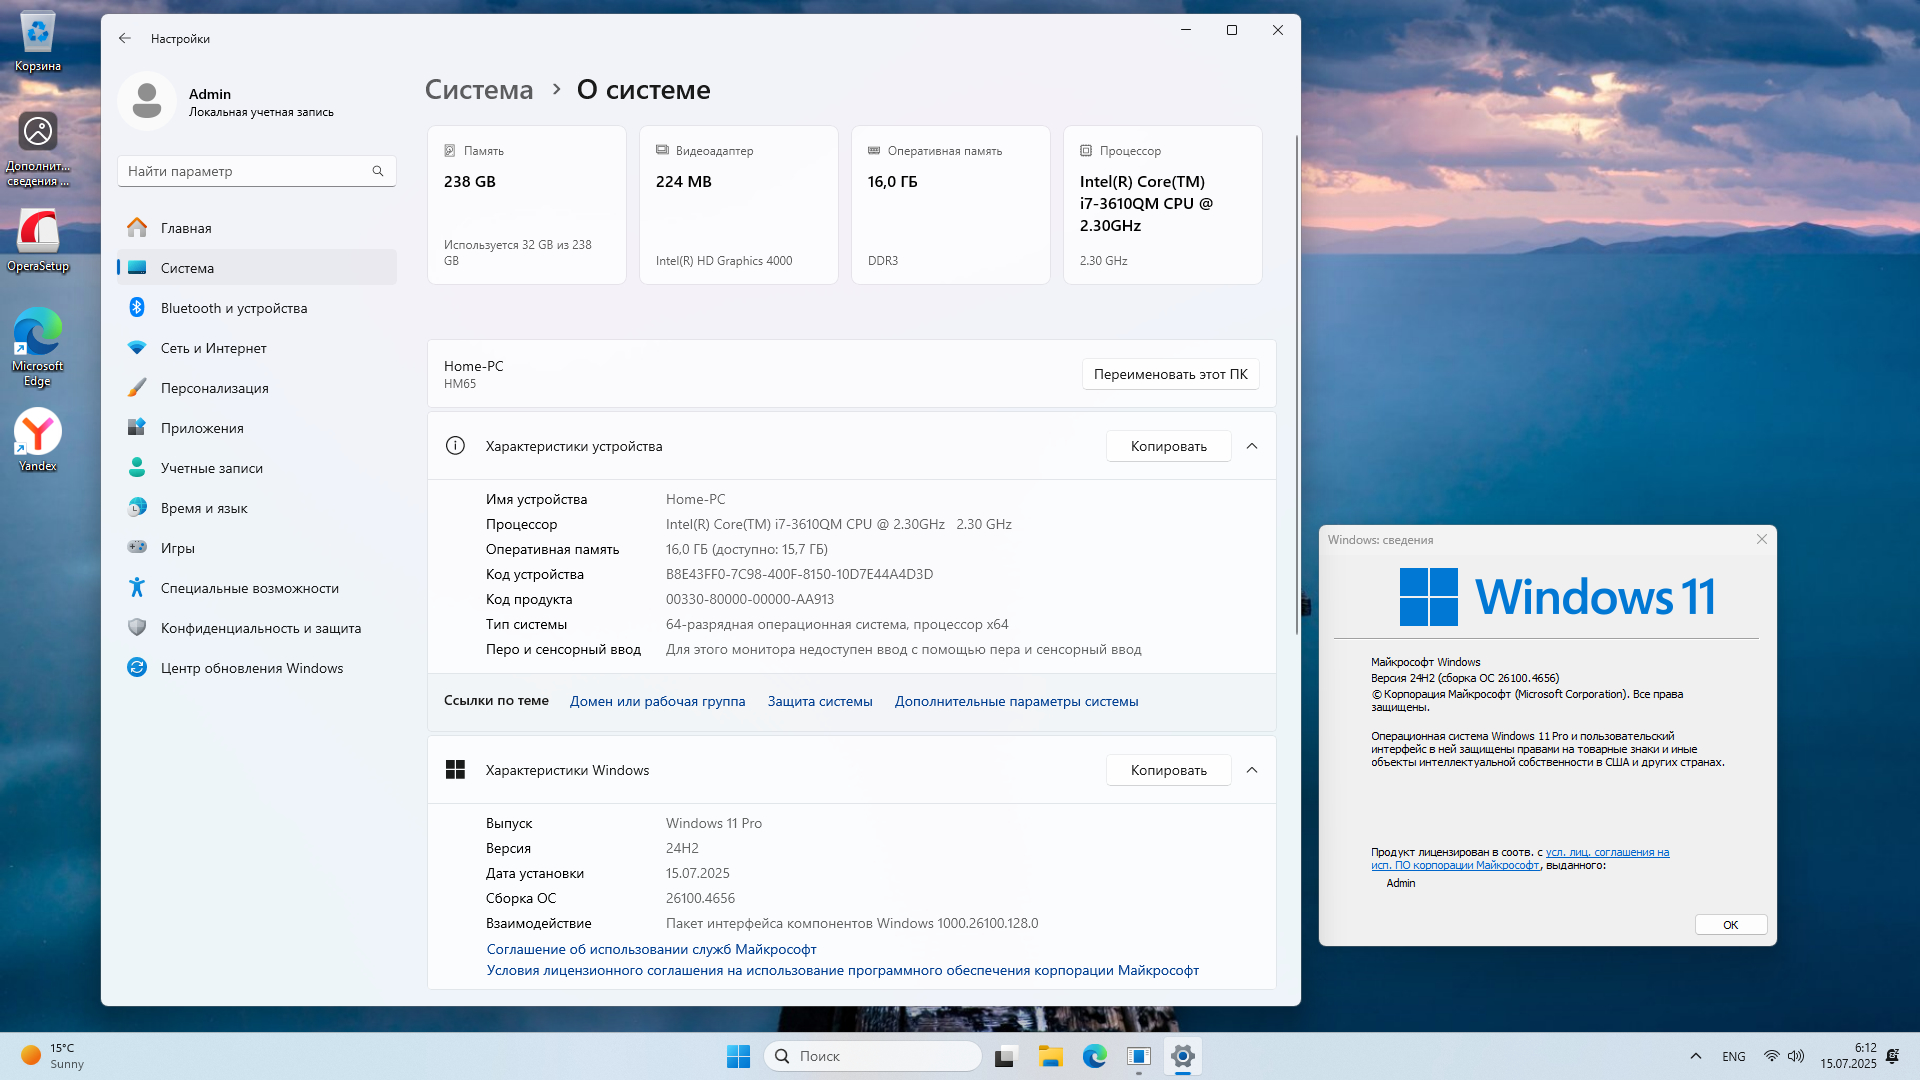
Task: Click Переименовать этот ПК button
Action: pyautogui.click(x=1170, y=374)
